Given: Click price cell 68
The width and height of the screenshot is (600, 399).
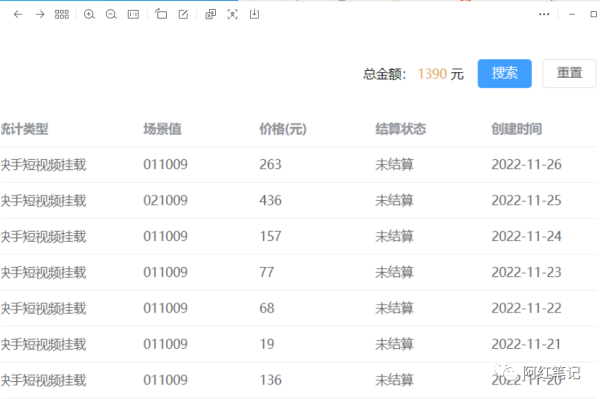Looking at the screenshot, I should point(267,308).
